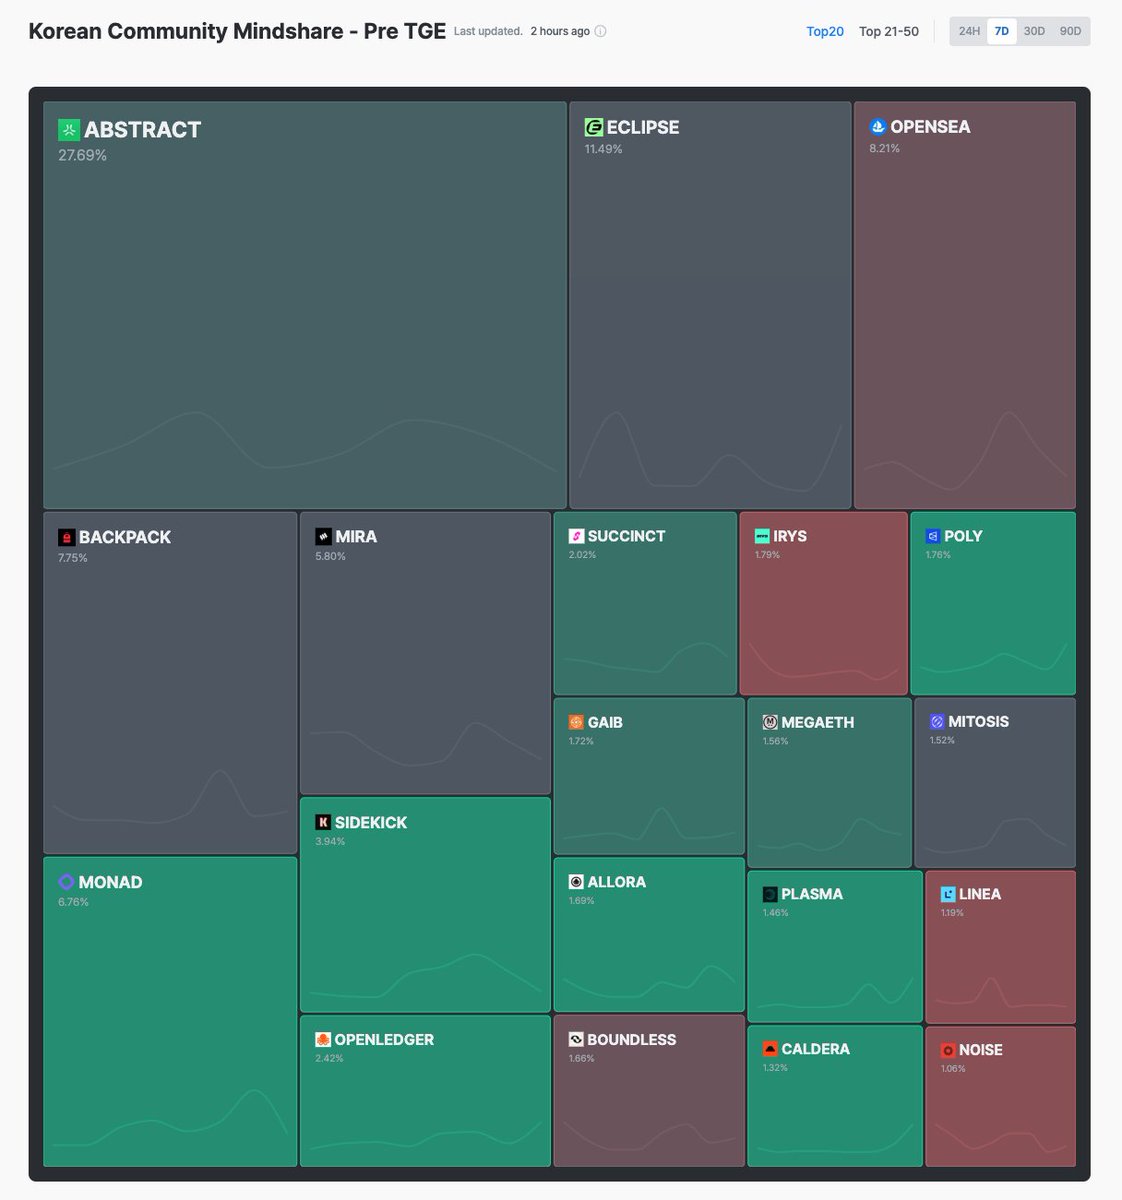Click the PLASMA name label
The width and height of the screenshot is (1122, 1200).
click(x=812, y=894)
